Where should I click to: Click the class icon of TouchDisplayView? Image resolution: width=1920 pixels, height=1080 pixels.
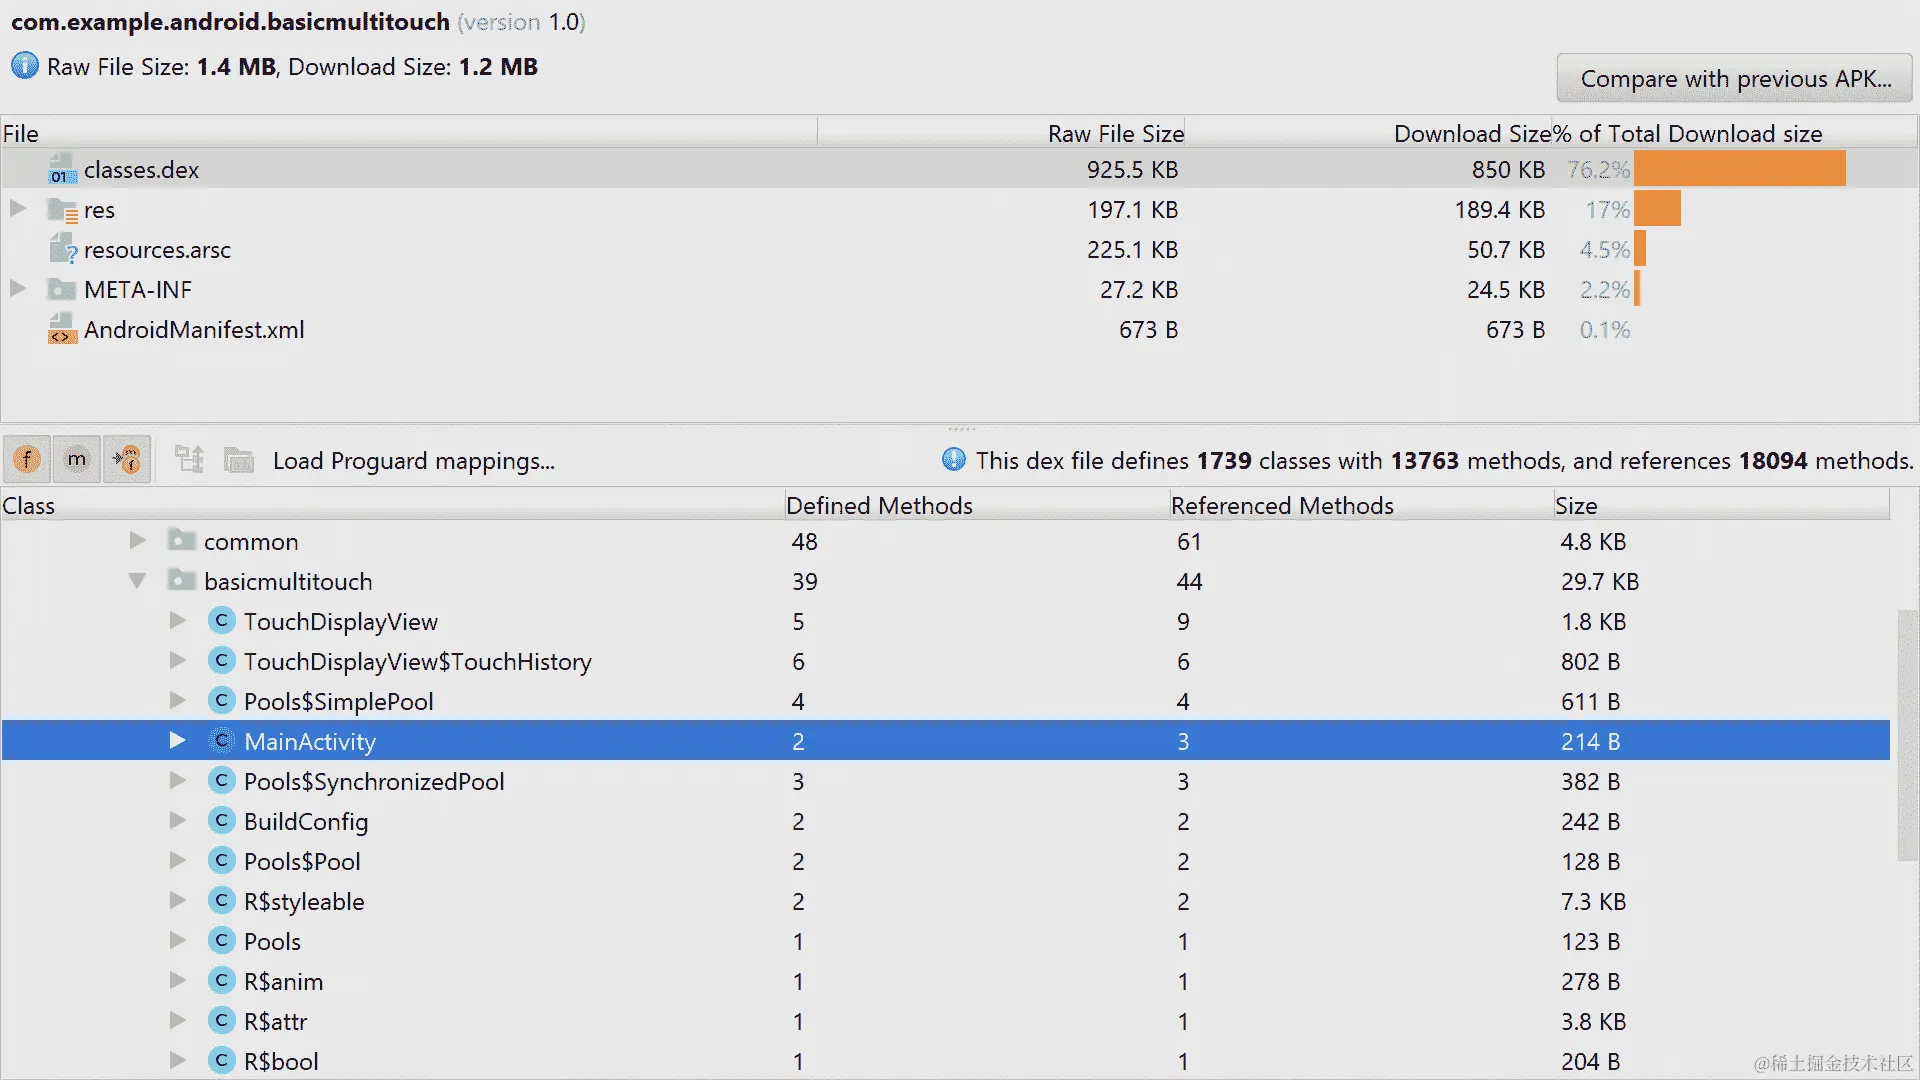222,621
